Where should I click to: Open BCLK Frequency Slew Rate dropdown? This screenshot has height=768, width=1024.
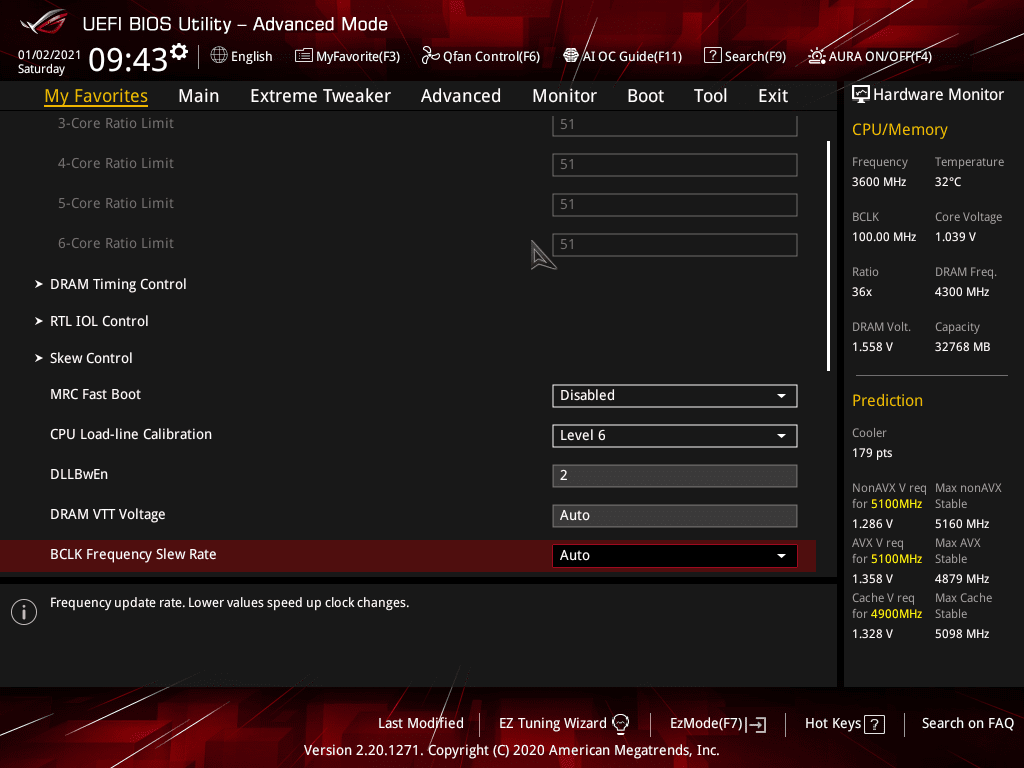tap(675, 556)
